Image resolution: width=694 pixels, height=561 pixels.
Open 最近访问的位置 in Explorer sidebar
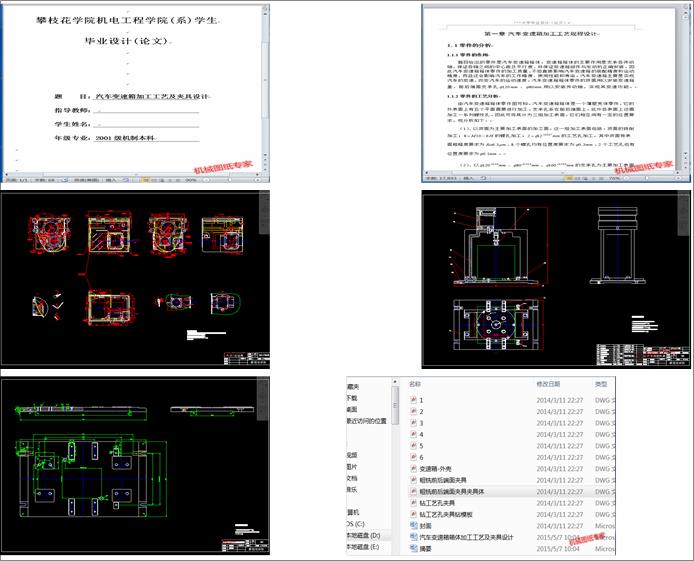click(366, 421)
